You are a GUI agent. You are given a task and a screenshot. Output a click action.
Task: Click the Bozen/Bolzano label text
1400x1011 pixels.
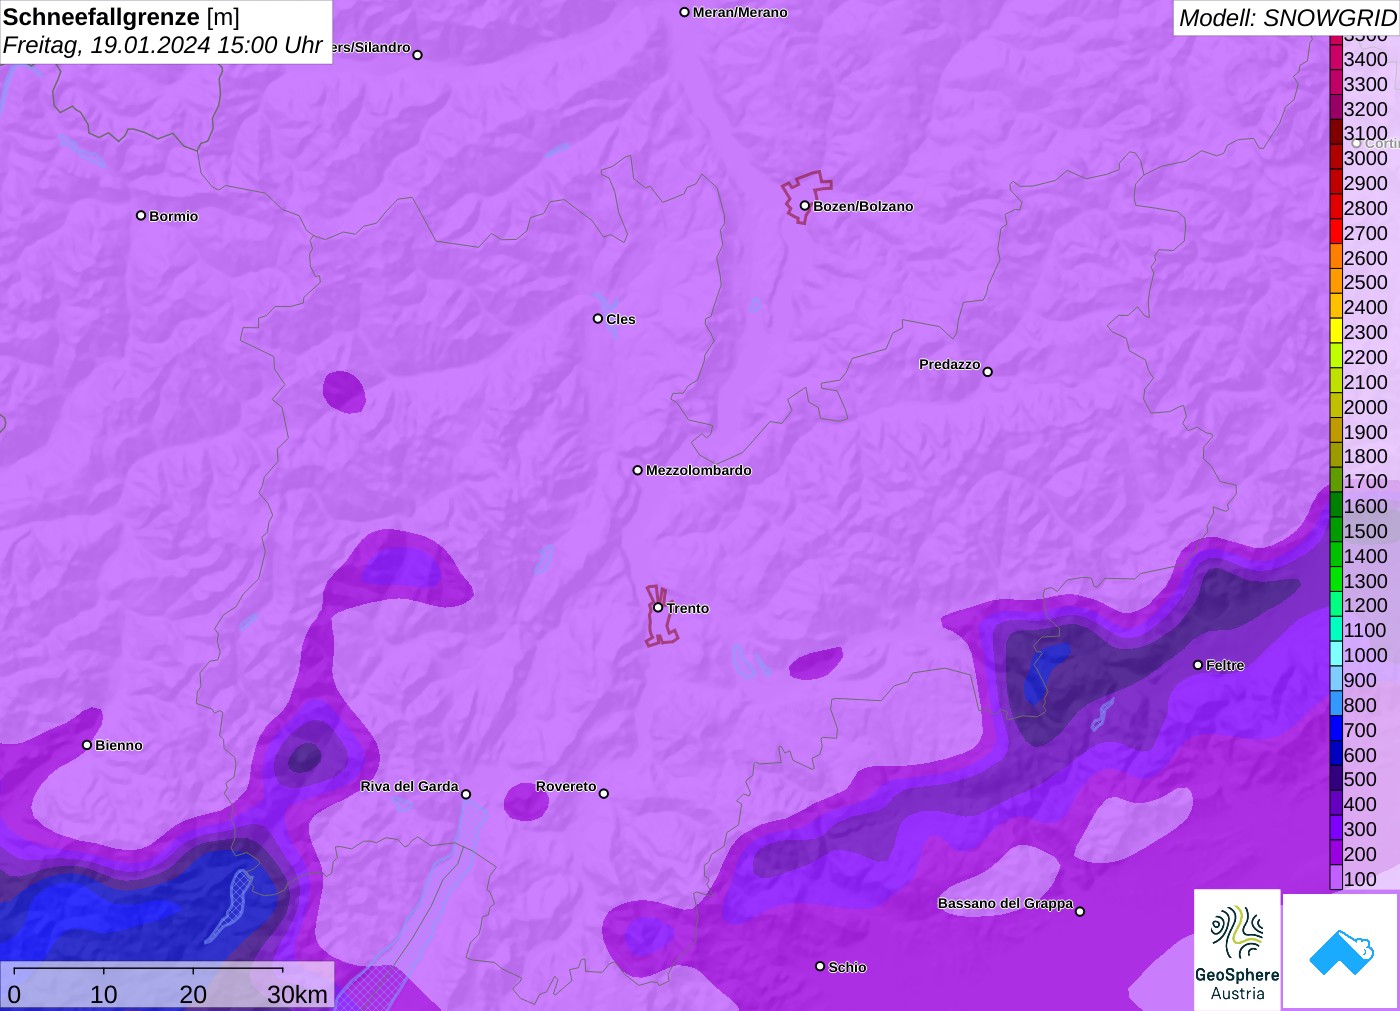click(x=863, y=206)
